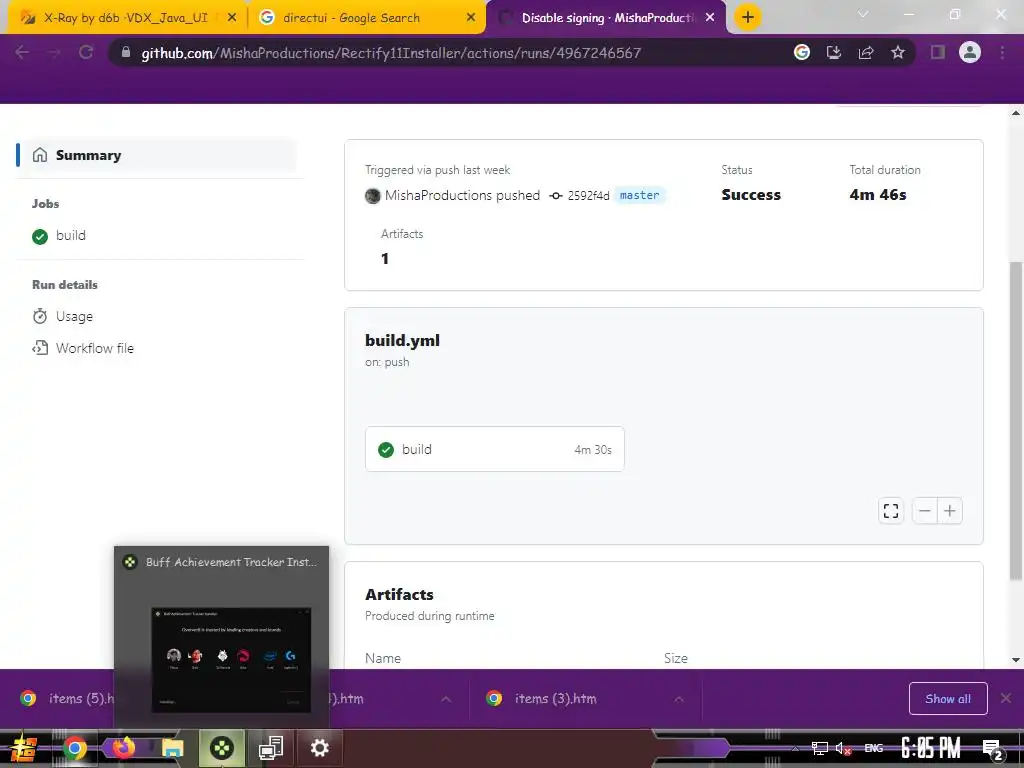Close the downloads bar

click(1006, 698)
